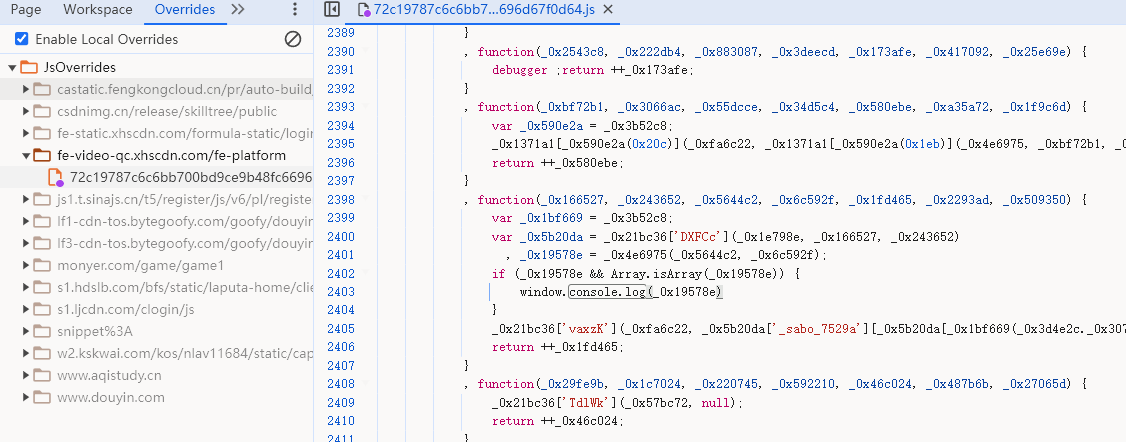Set breakpoint on line number 2400

[x=340, y=236]
